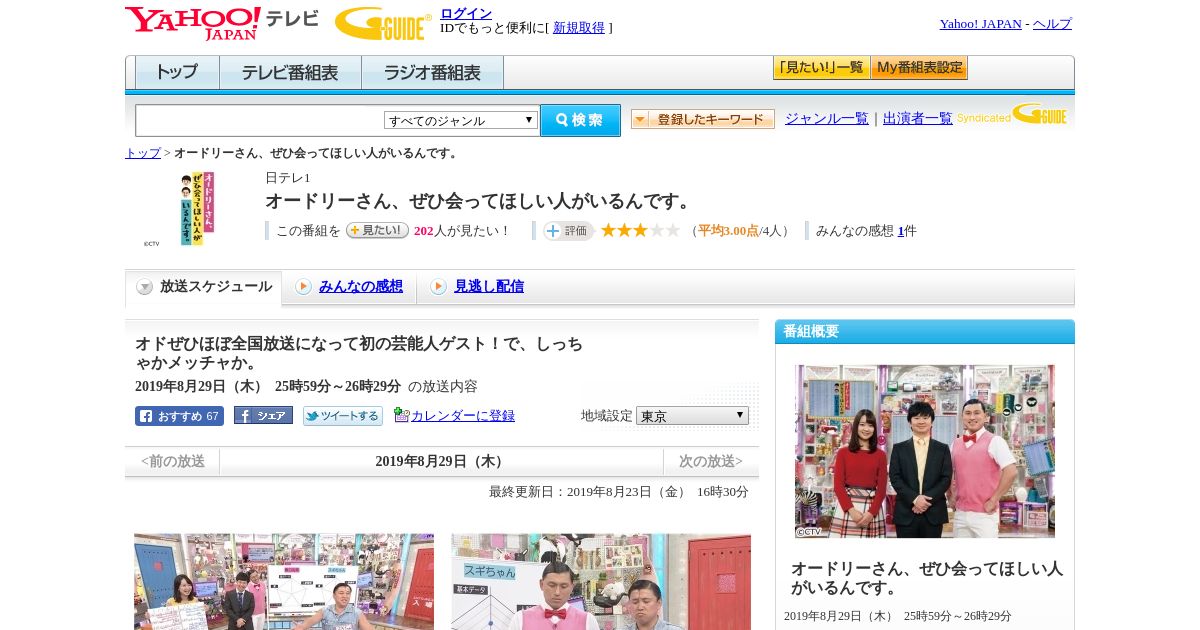
Task: Click the Yahoo! Japan TV logo
Action: click(x=222, y=23)
